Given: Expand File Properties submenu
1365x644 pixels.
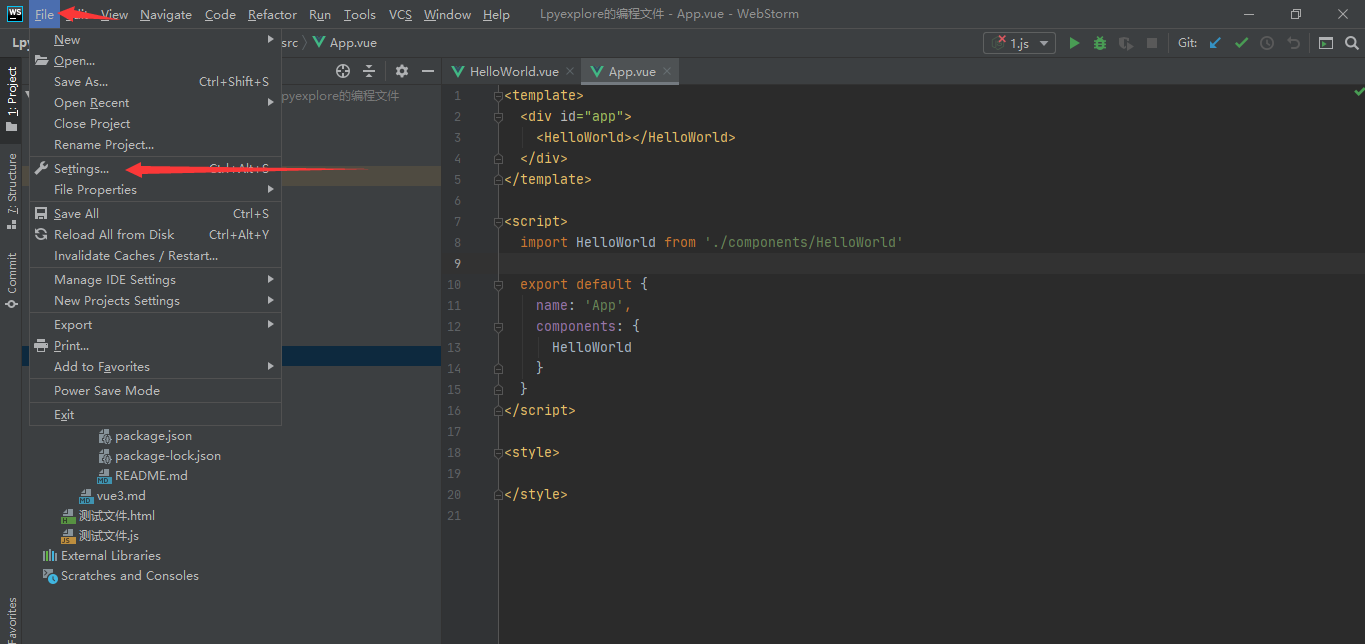Looking at the screenshot, I should 155,190.
